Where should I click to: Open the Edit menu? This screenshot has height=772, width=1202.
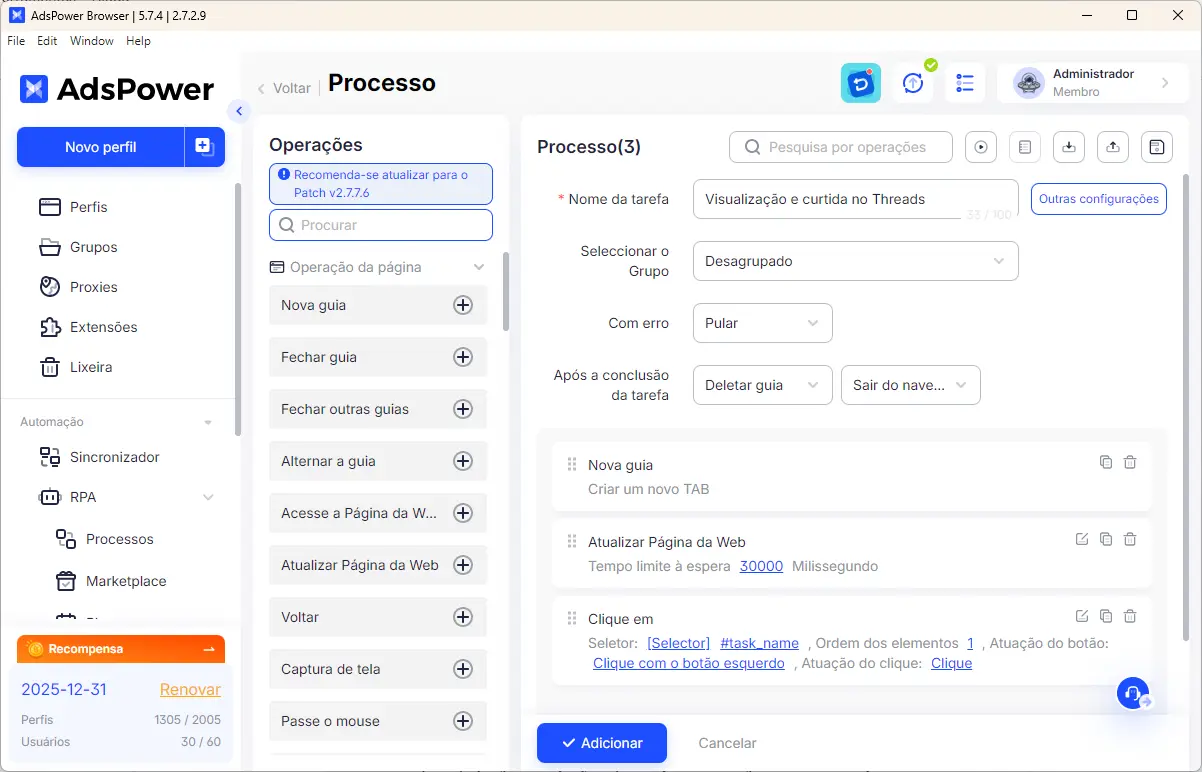[x=47, y=41]
